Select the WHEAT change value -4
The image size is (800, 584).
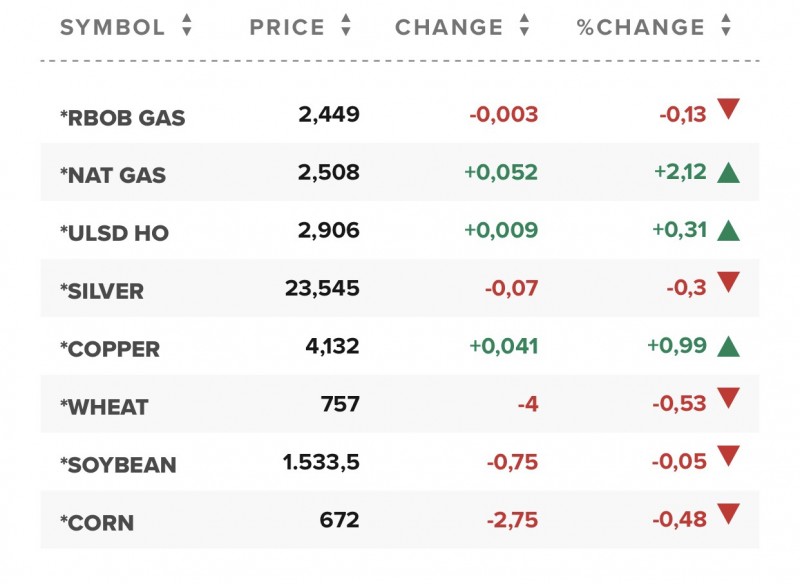(x=527, y=404)
